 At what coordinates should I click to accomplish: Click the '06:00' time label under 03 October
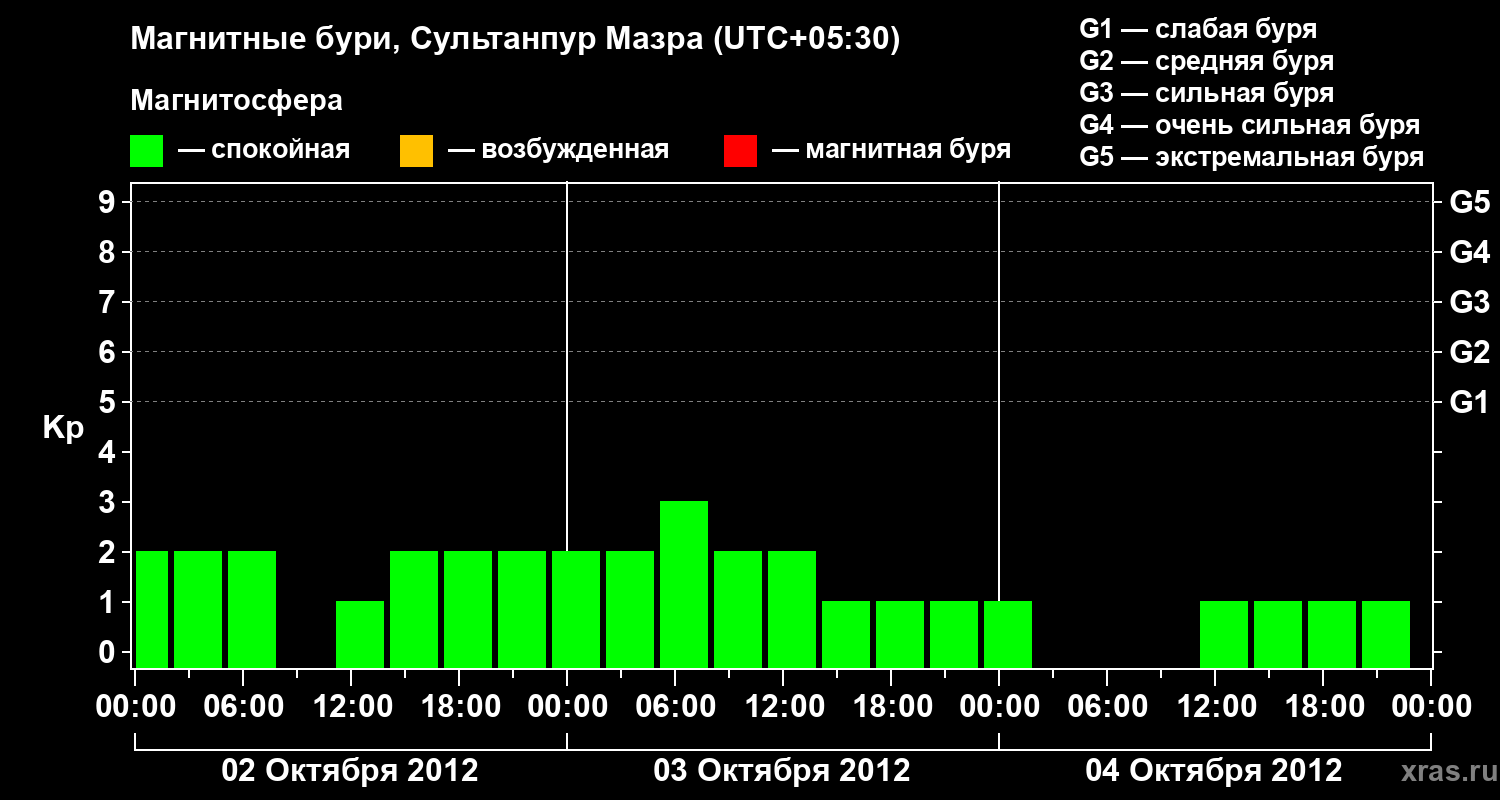pos(675,706)
